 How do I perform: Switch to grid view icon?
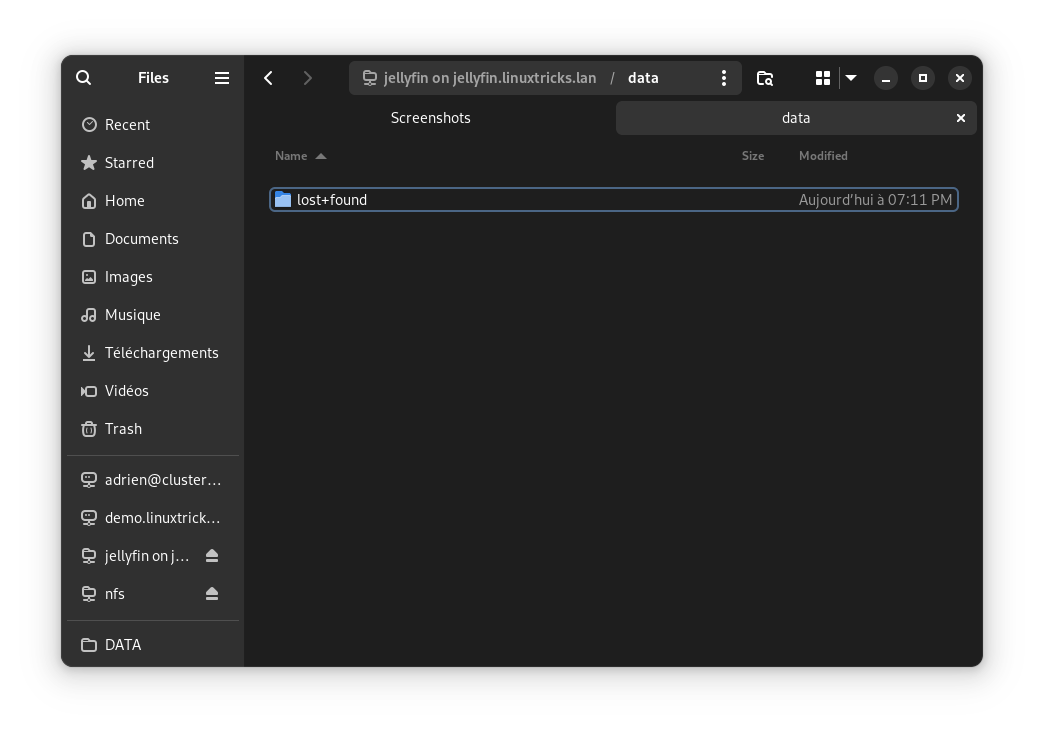pos(823,78)
